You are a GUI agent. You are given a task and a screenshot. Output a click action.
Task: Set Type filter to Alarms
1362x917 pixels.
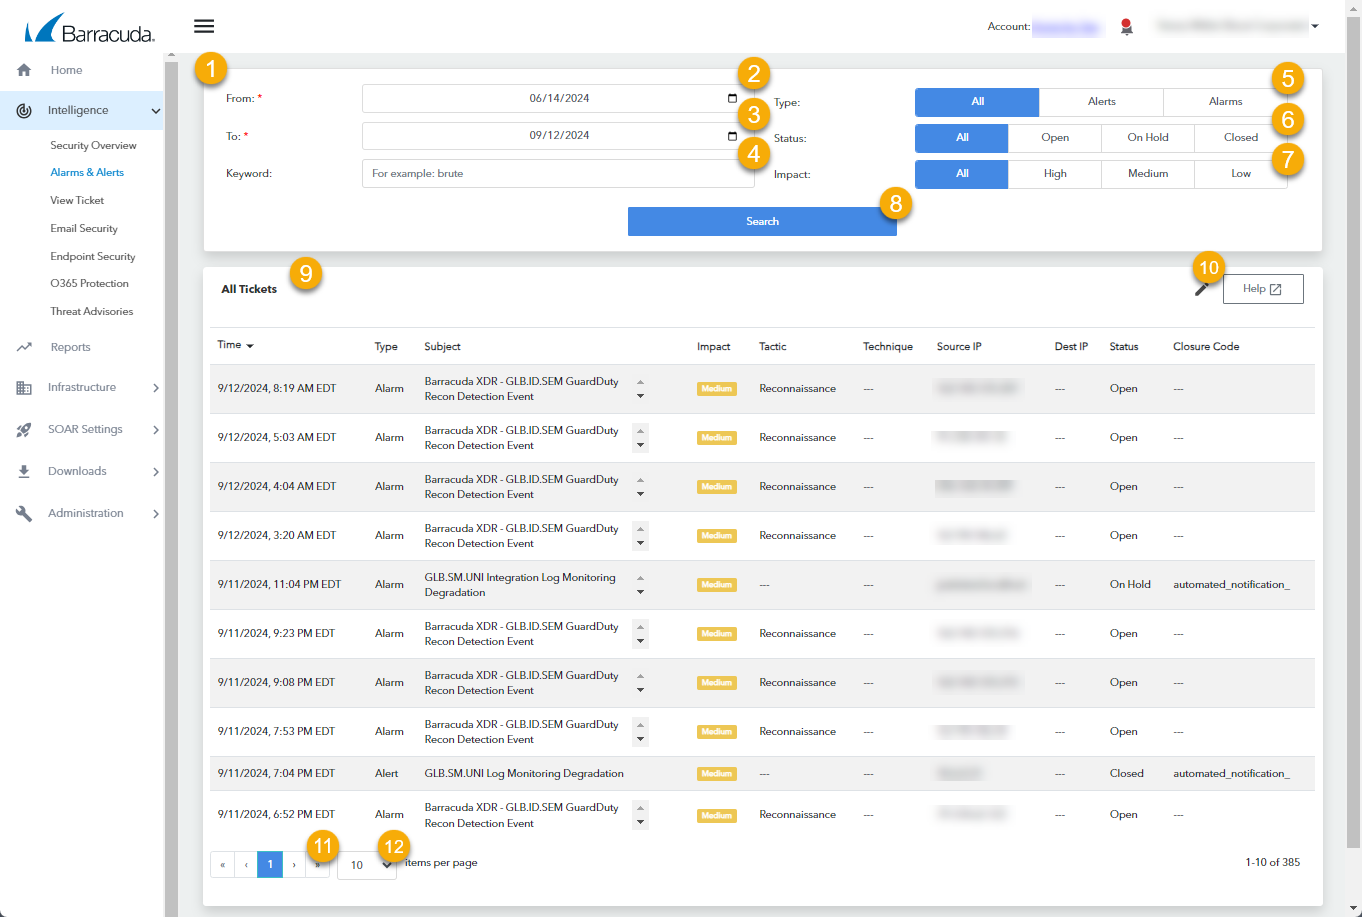pyautogui.click(x=1225, y=102)
